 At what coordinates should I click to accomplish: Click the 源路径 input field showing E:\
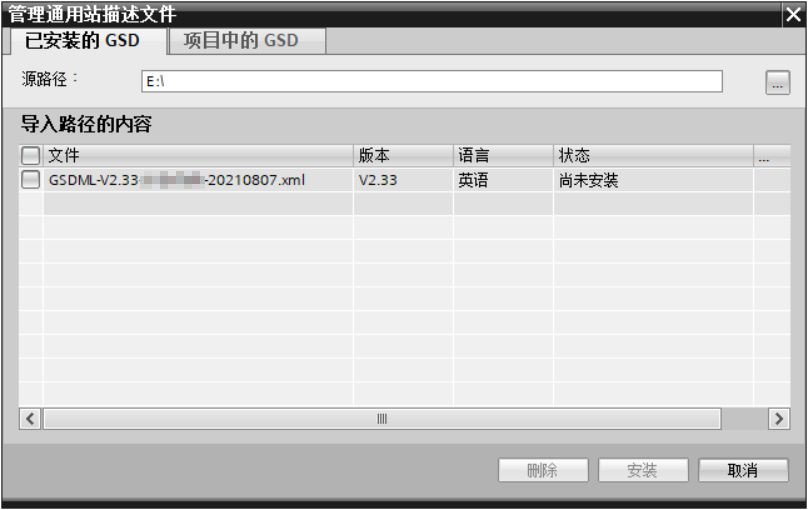click(x=432, y=81)
